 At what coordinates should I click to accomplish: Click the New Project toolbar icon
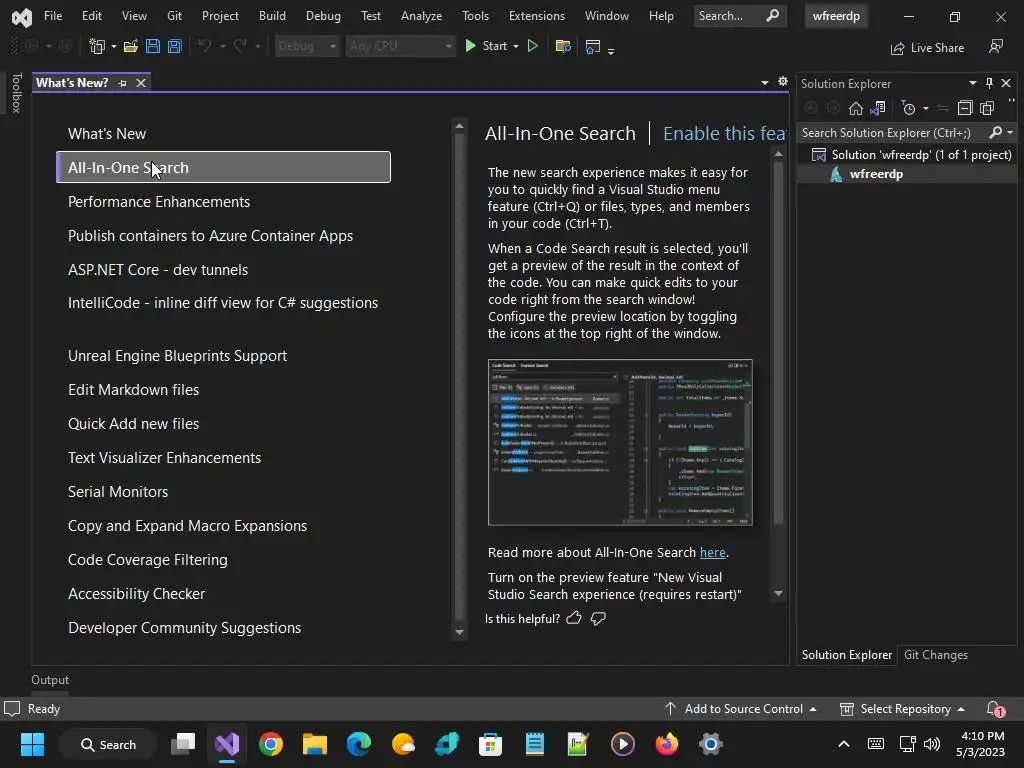click(x=97, y=46)
